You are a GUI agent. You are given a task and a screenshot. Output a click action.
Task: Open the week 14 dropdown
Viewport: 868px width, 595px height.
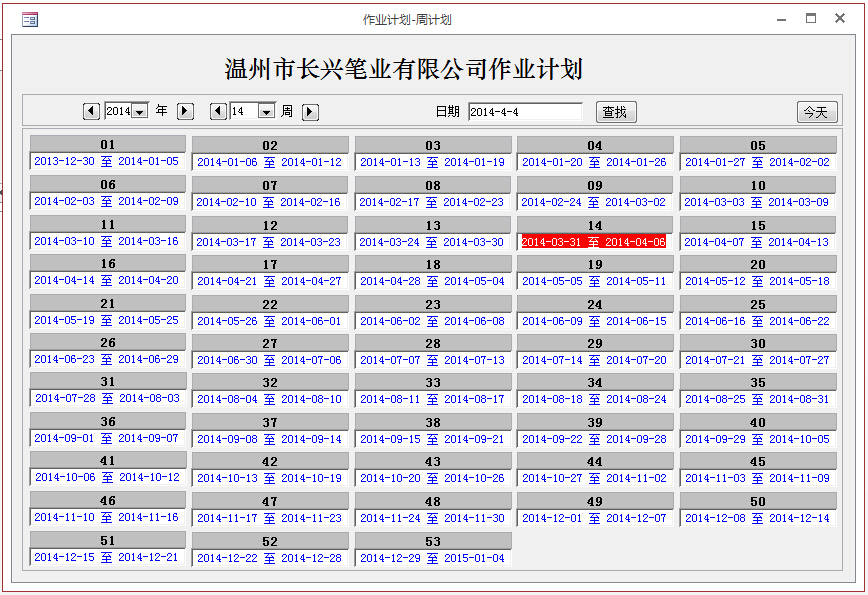267,112
